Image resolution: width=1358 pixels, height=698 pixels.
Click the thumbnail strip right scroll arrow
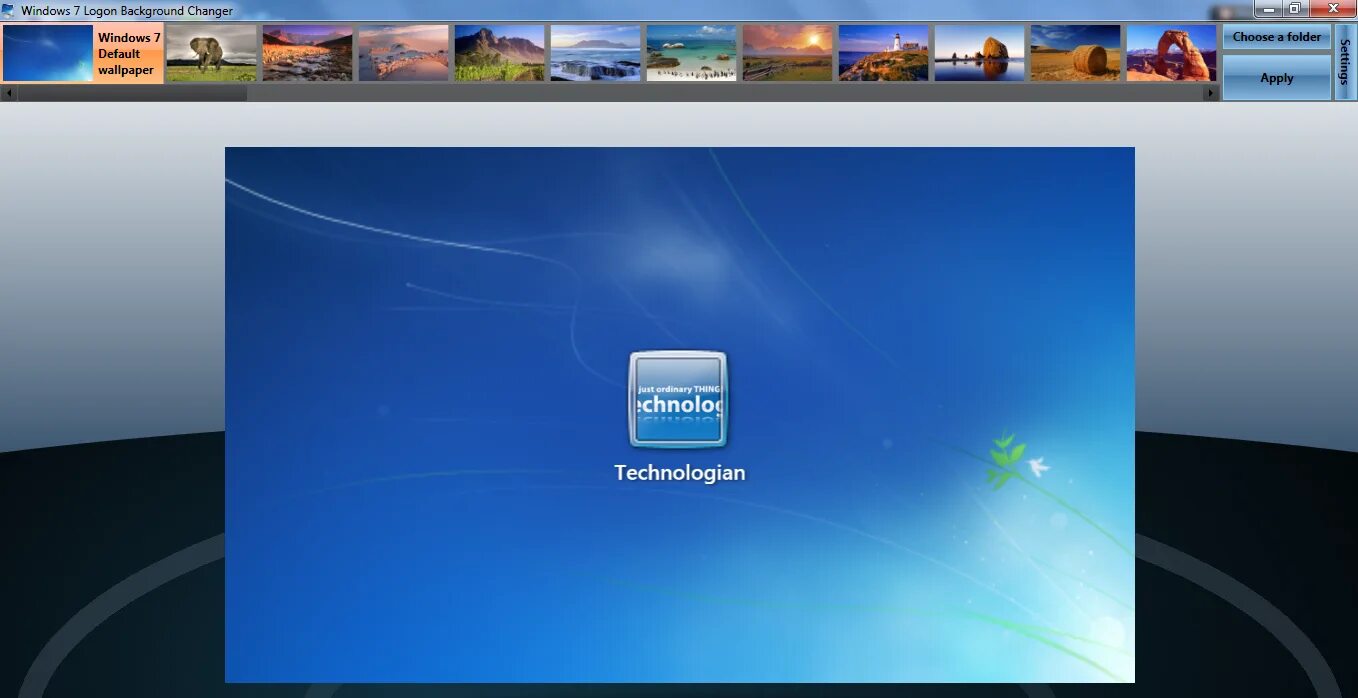1211,93
